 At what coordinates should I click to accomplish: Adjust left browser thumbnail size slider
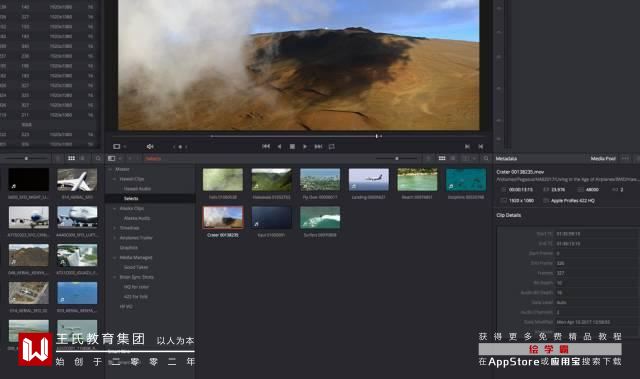coord(26,158)
